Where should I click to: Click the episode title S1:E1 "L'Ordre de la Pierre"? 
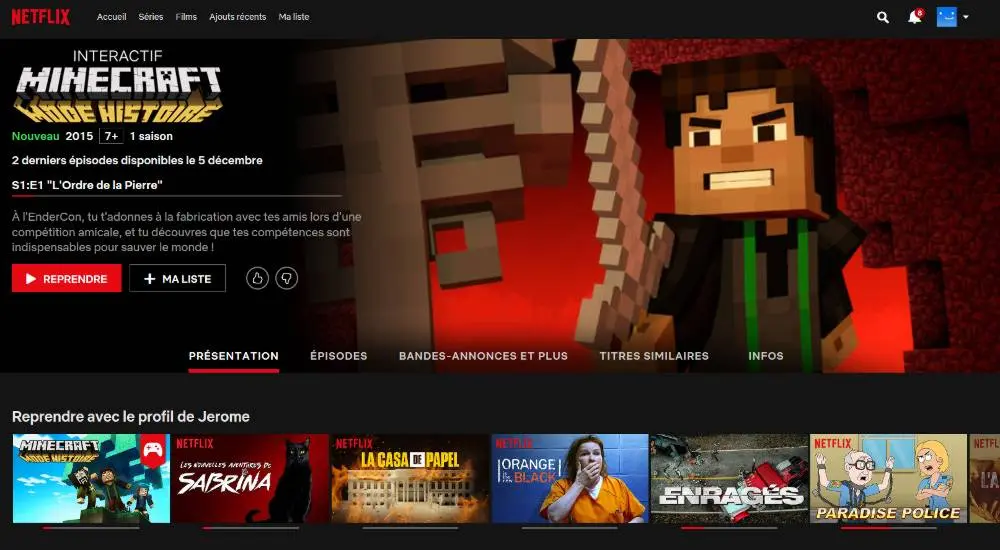coord(87,185)
